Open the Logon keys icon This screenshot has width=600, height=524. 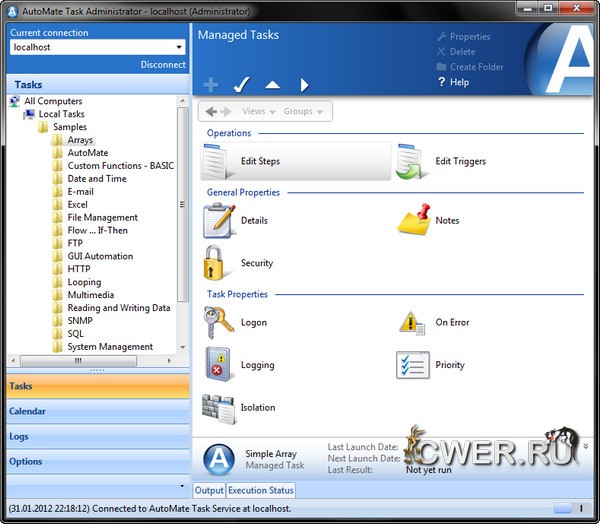pyautogui.click(x=219, y=323)
